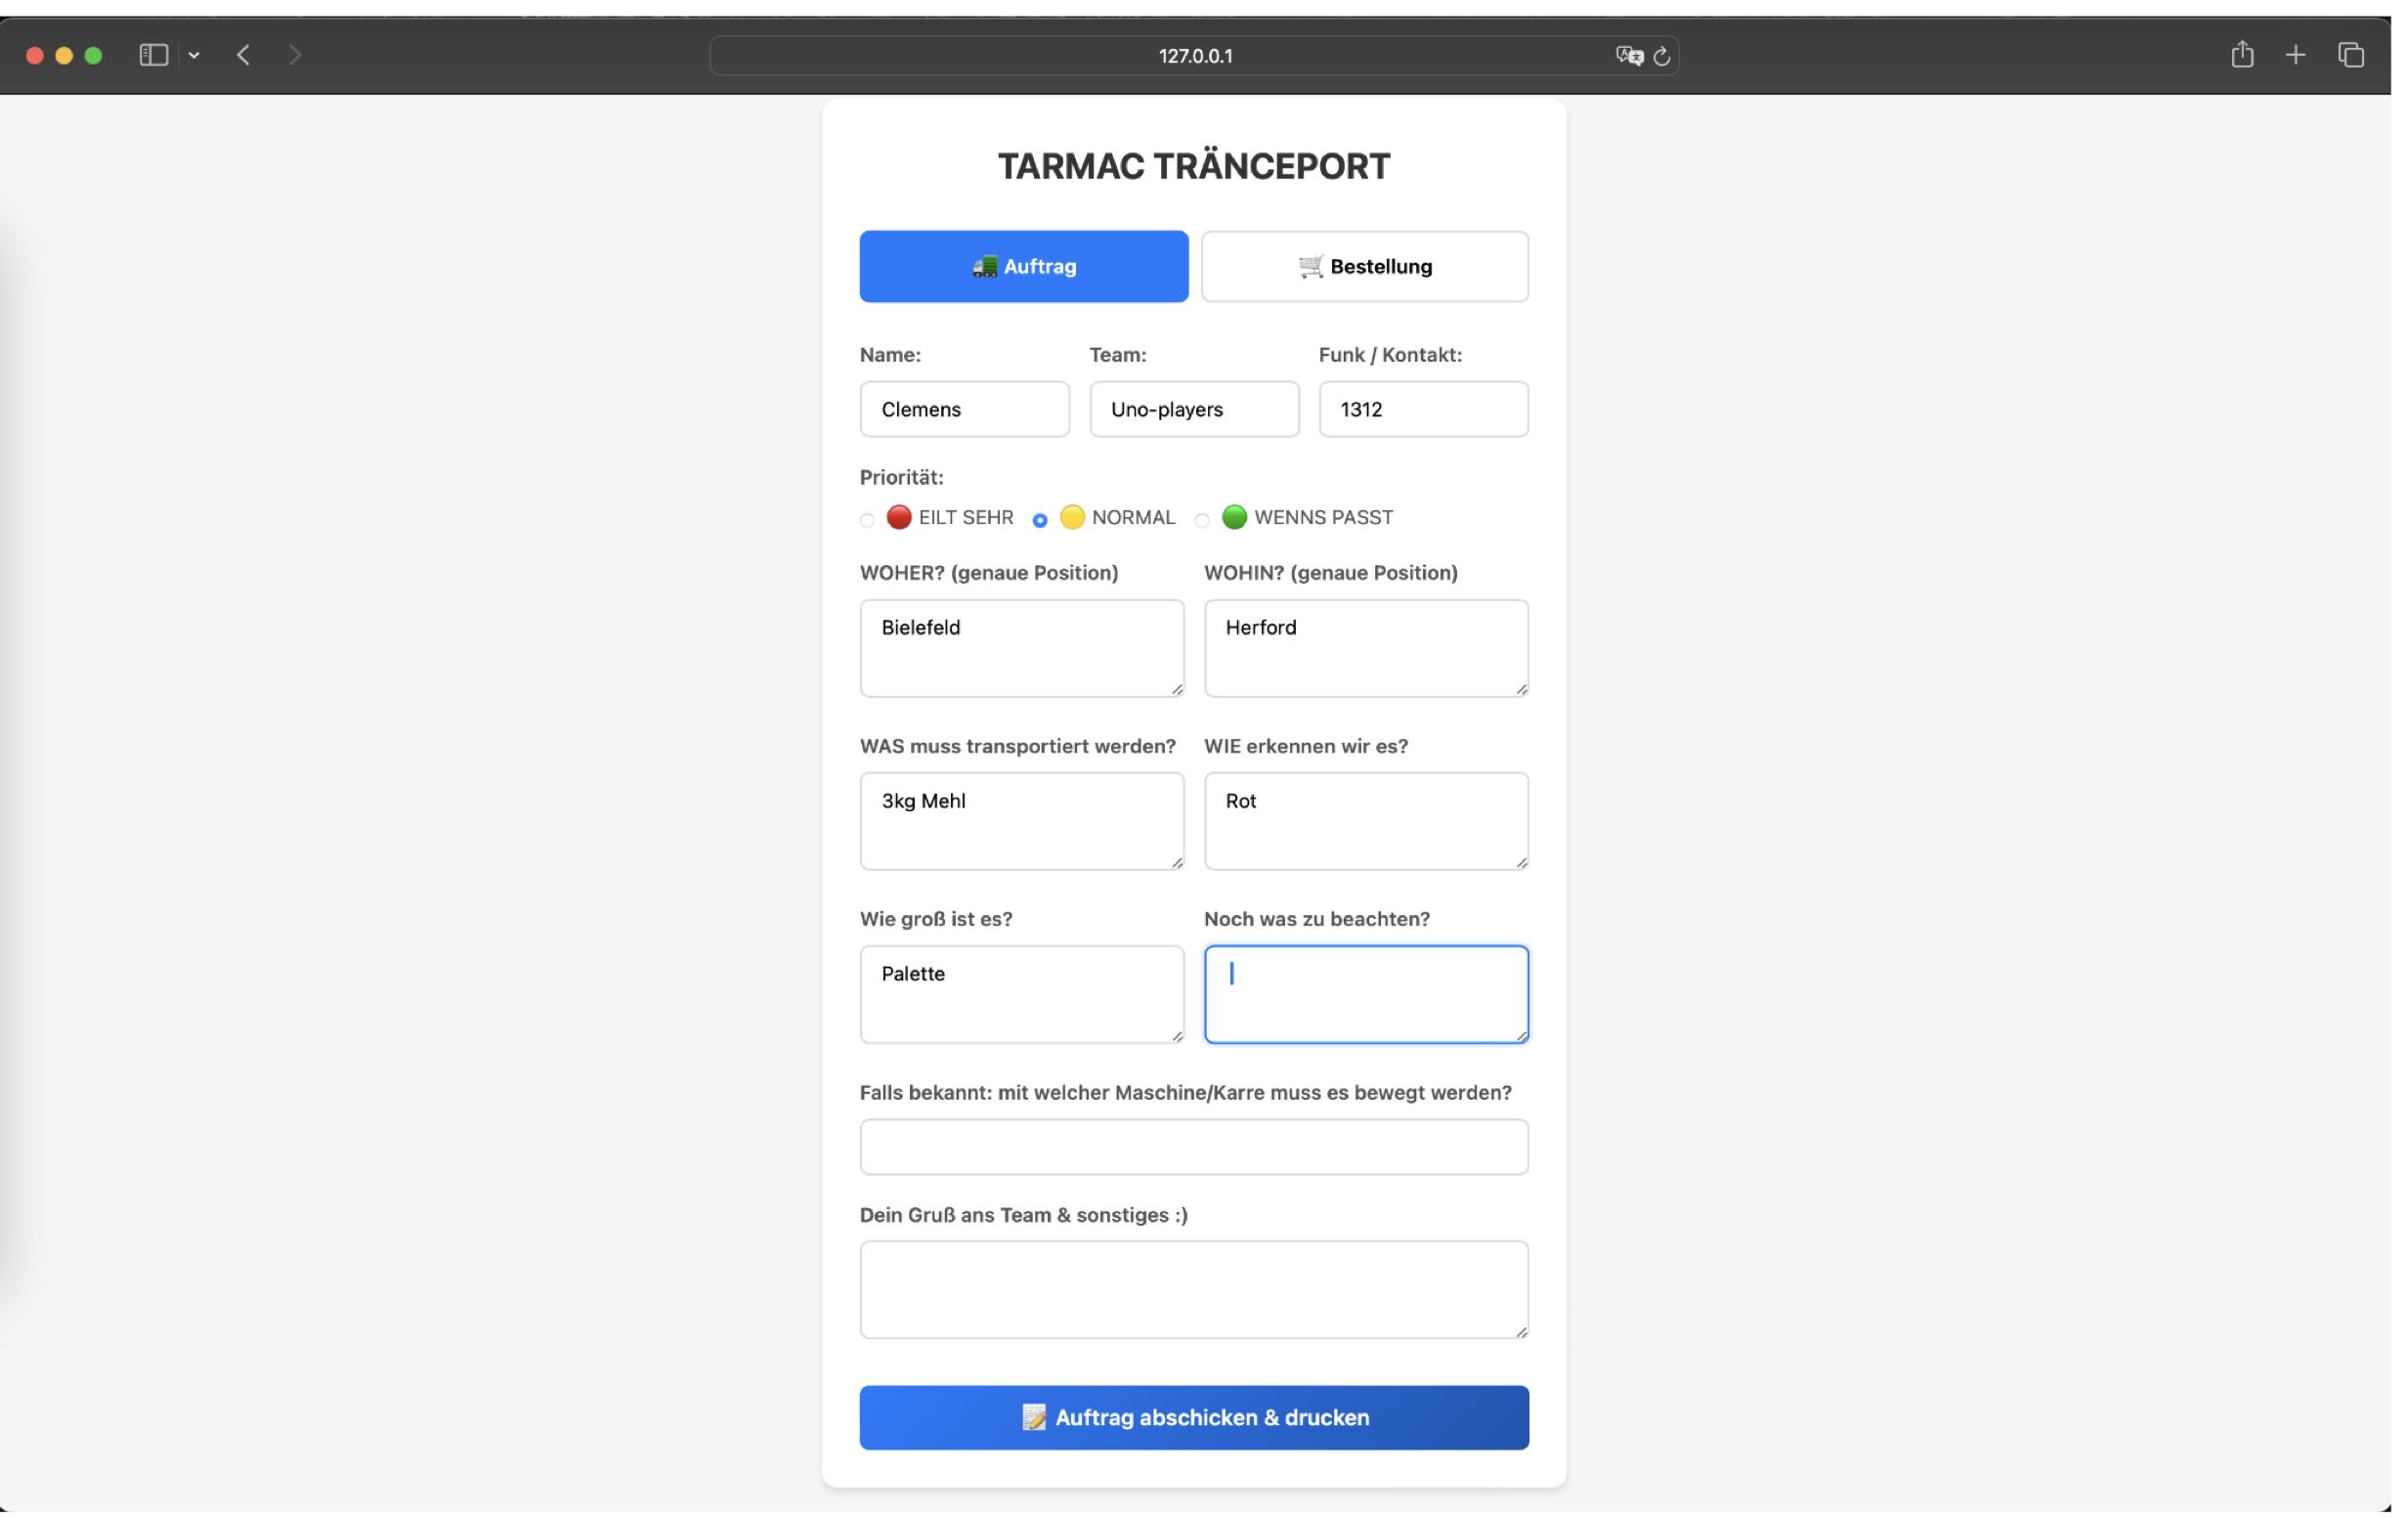Focus the Maschine/Karre input field
This screenshot has height=1517, width=2408.
[x=1194, y=1147]
